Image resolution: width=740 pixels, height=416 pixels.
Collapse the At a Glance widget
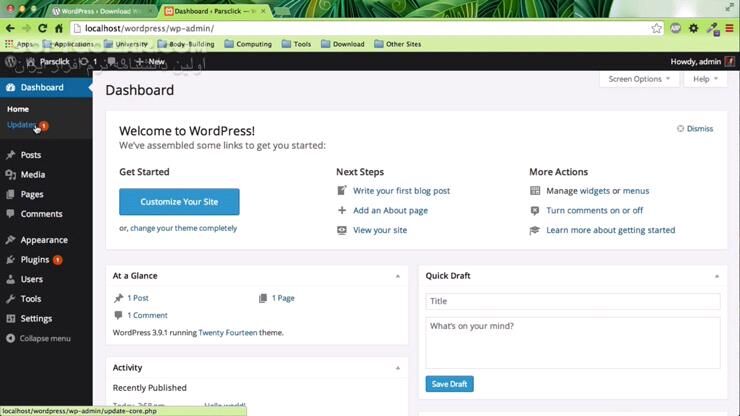point(397,276)
